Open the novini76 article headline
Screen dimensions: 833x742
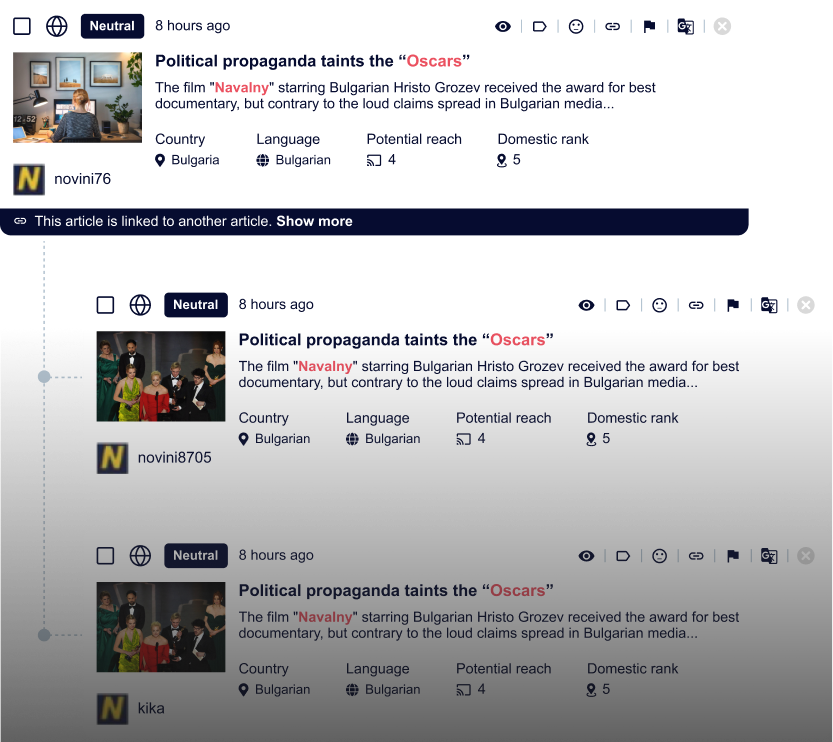(x=312, y=61)
